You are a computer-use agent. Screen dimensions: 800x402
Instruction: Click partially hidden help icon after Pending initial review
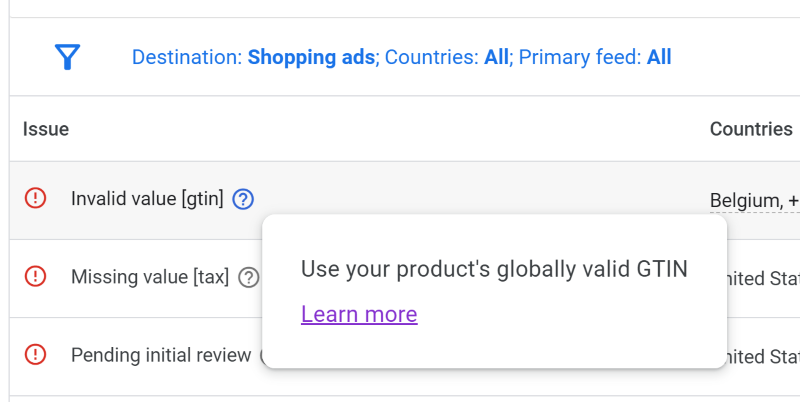tap(261, 356)
